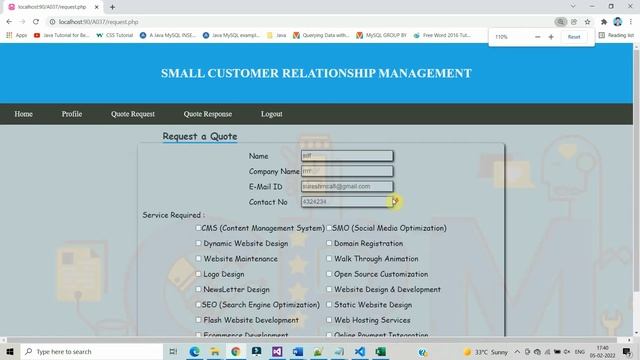Reload the request.php page
The width and height of the screenshot is (640, 360).
[36, 22]
